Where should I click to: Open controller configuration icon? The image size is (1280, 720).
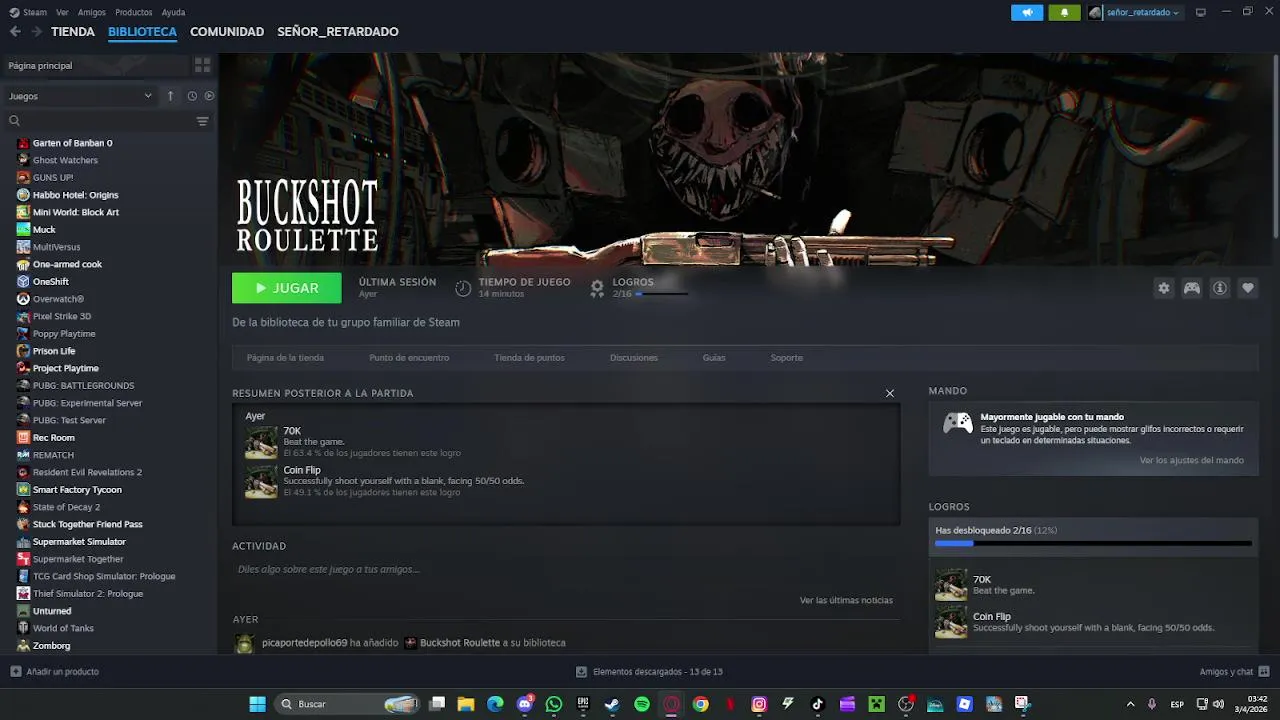1192,288
